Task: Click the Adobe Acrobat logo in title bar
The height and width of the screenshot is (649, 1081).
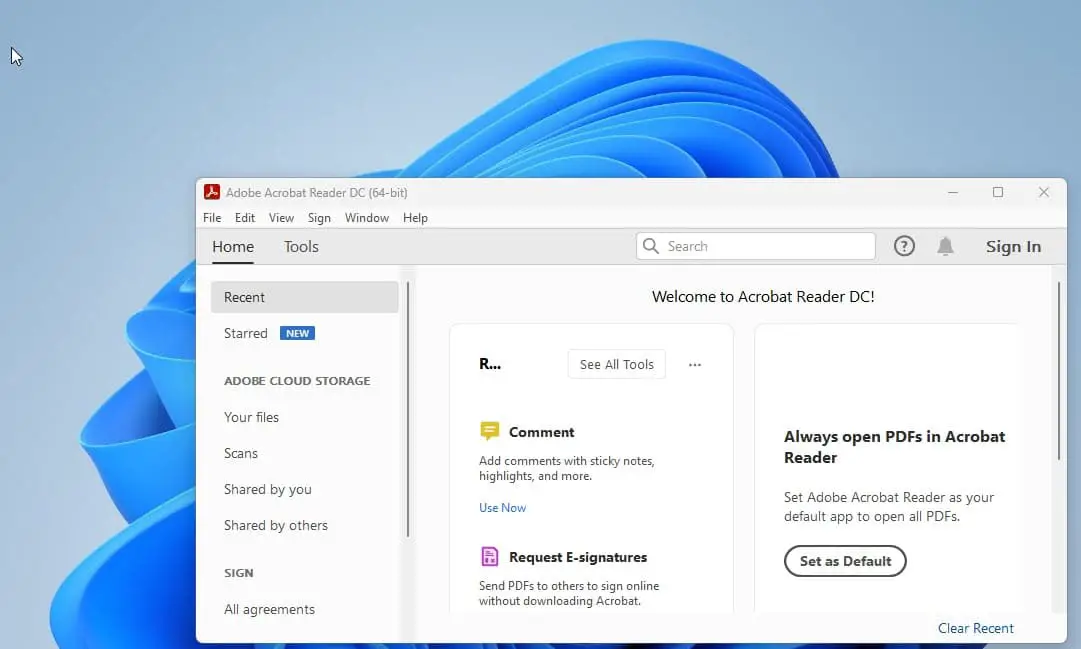Action: click(x=212, y=192)
